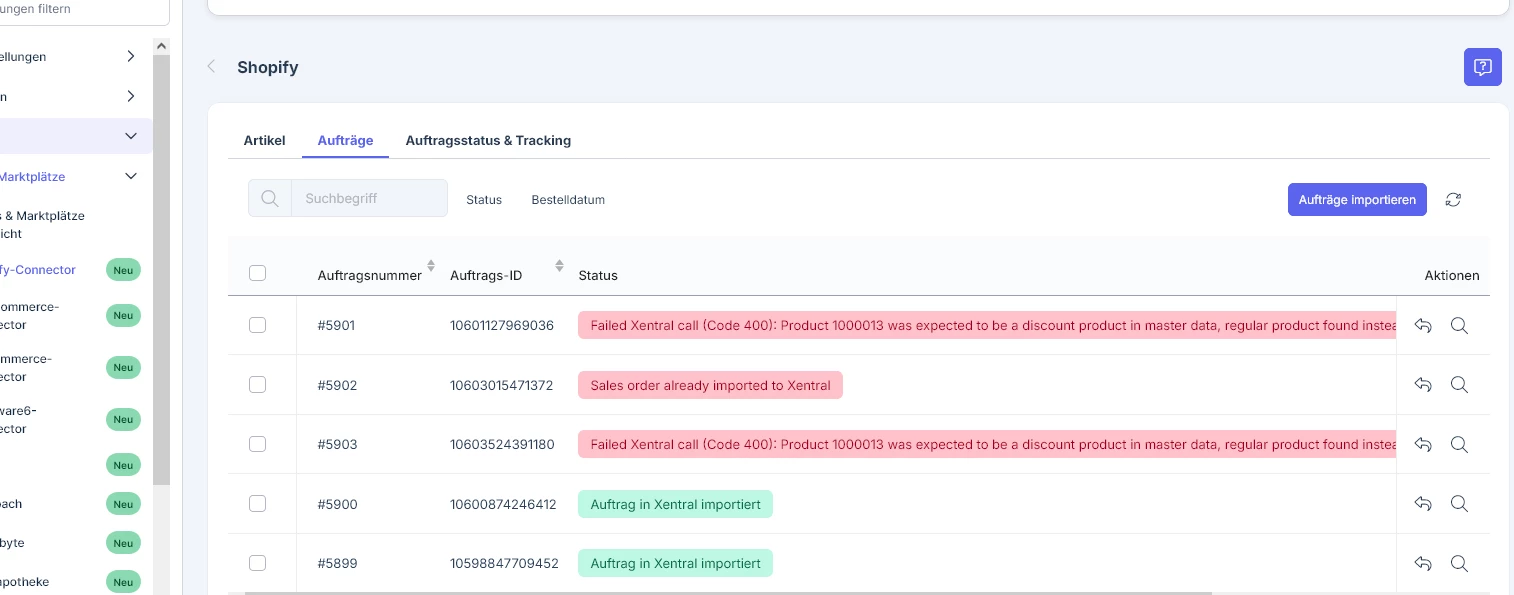View details of order #5900
Screen dimensions: 1514x595
[x=1459, y=504]
